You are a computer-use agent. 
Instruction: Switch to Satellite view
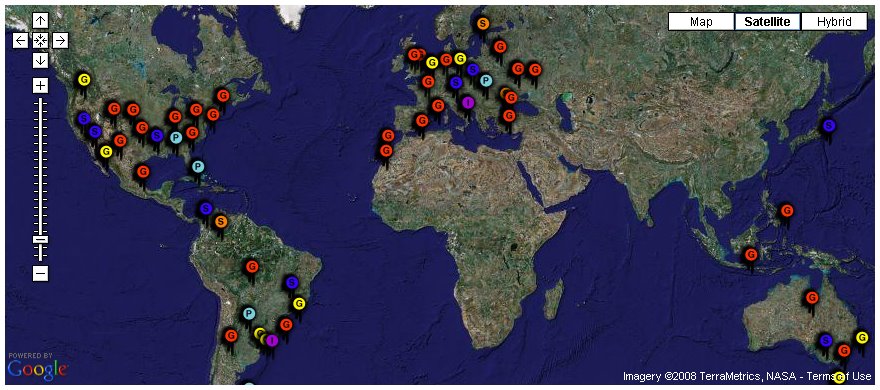coord(768,22)
